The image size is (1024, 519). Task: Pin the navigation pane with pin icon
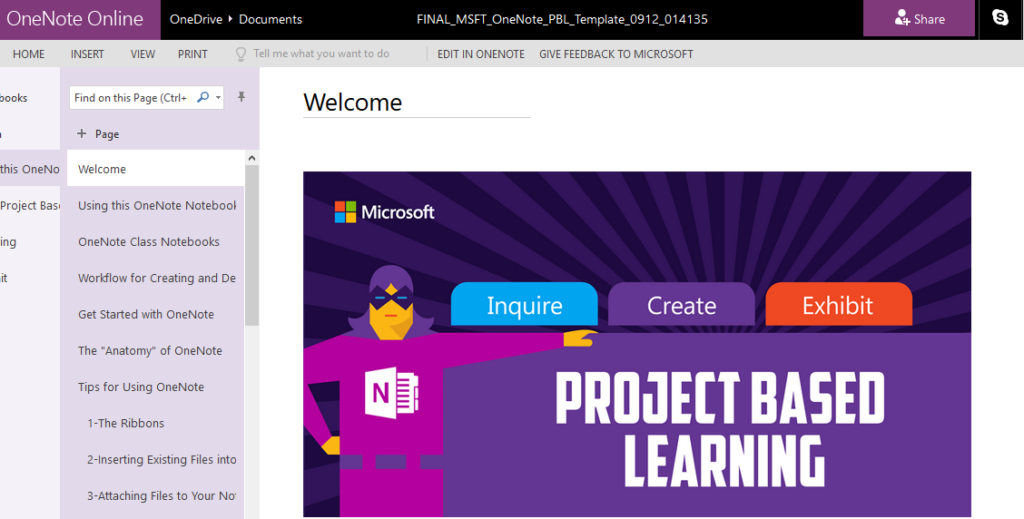pos(241,97)
